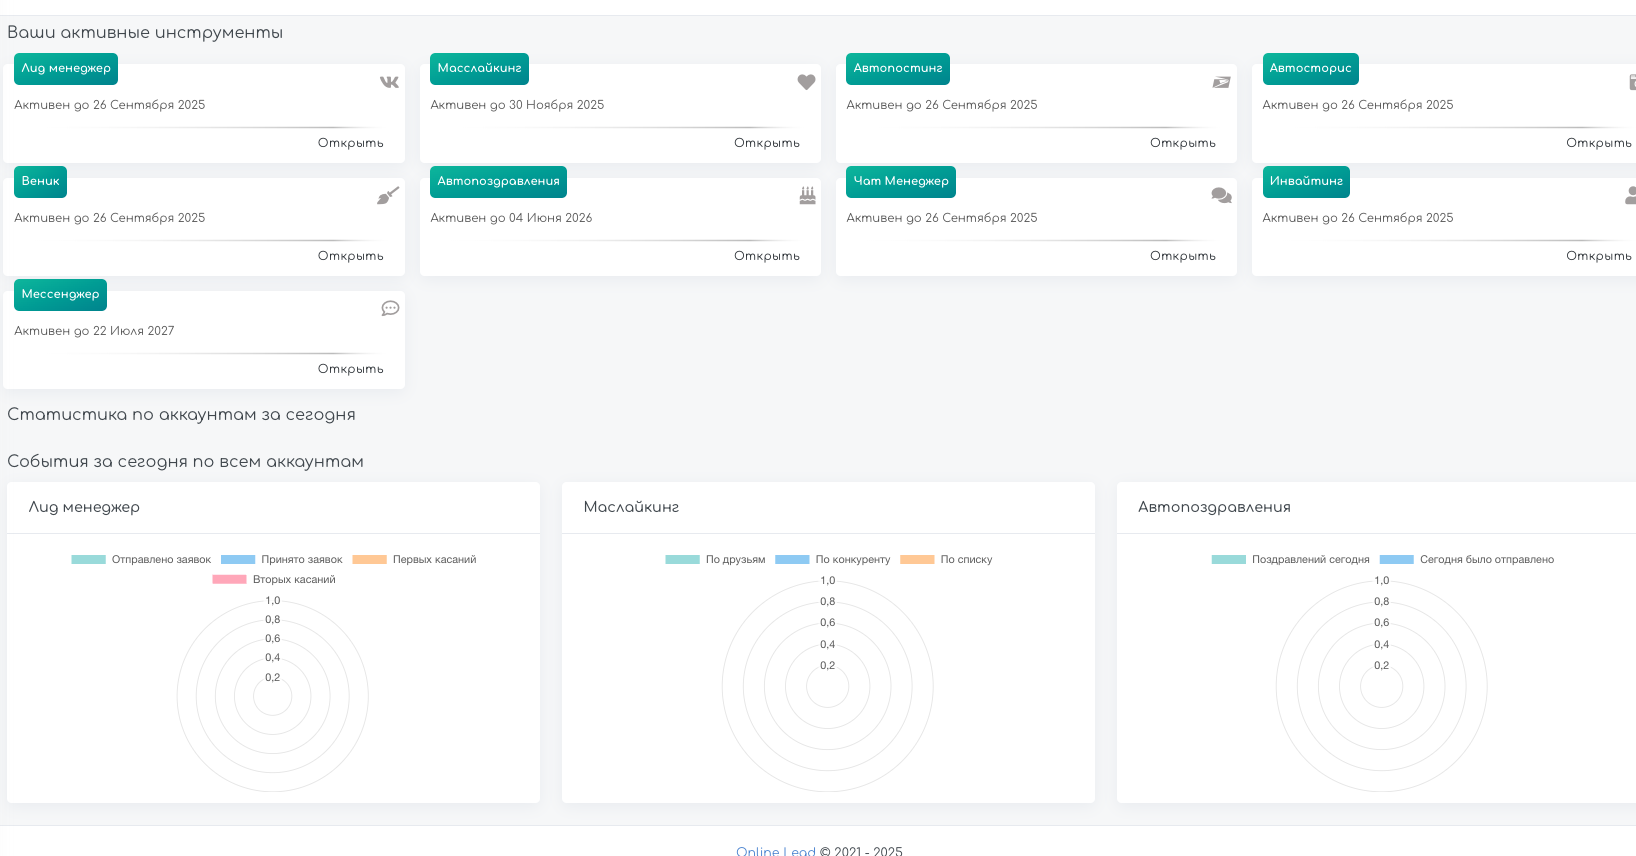Click the chat bubbles icon on Чат Менеджер card
Viewport: 1636px width, 856px height.
(1221, 195)
